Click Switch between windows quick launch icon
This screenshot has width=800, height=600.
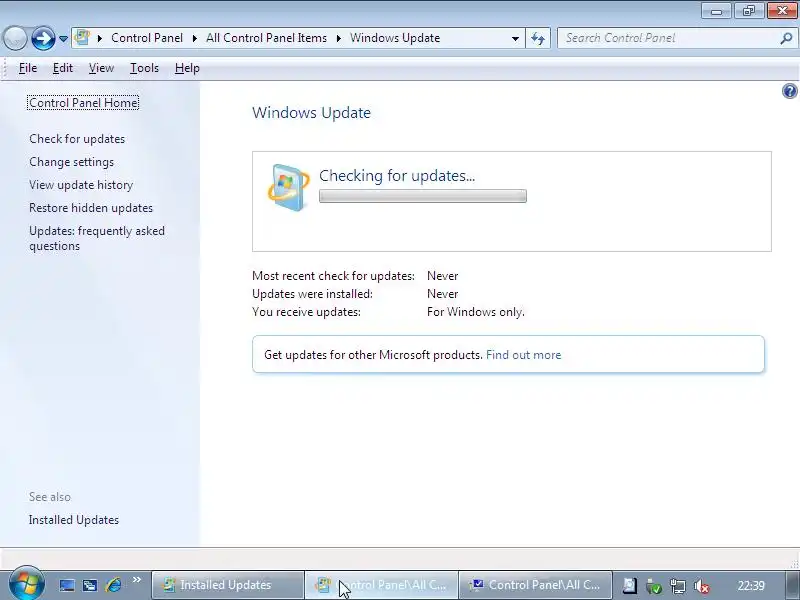coord(90,585)
